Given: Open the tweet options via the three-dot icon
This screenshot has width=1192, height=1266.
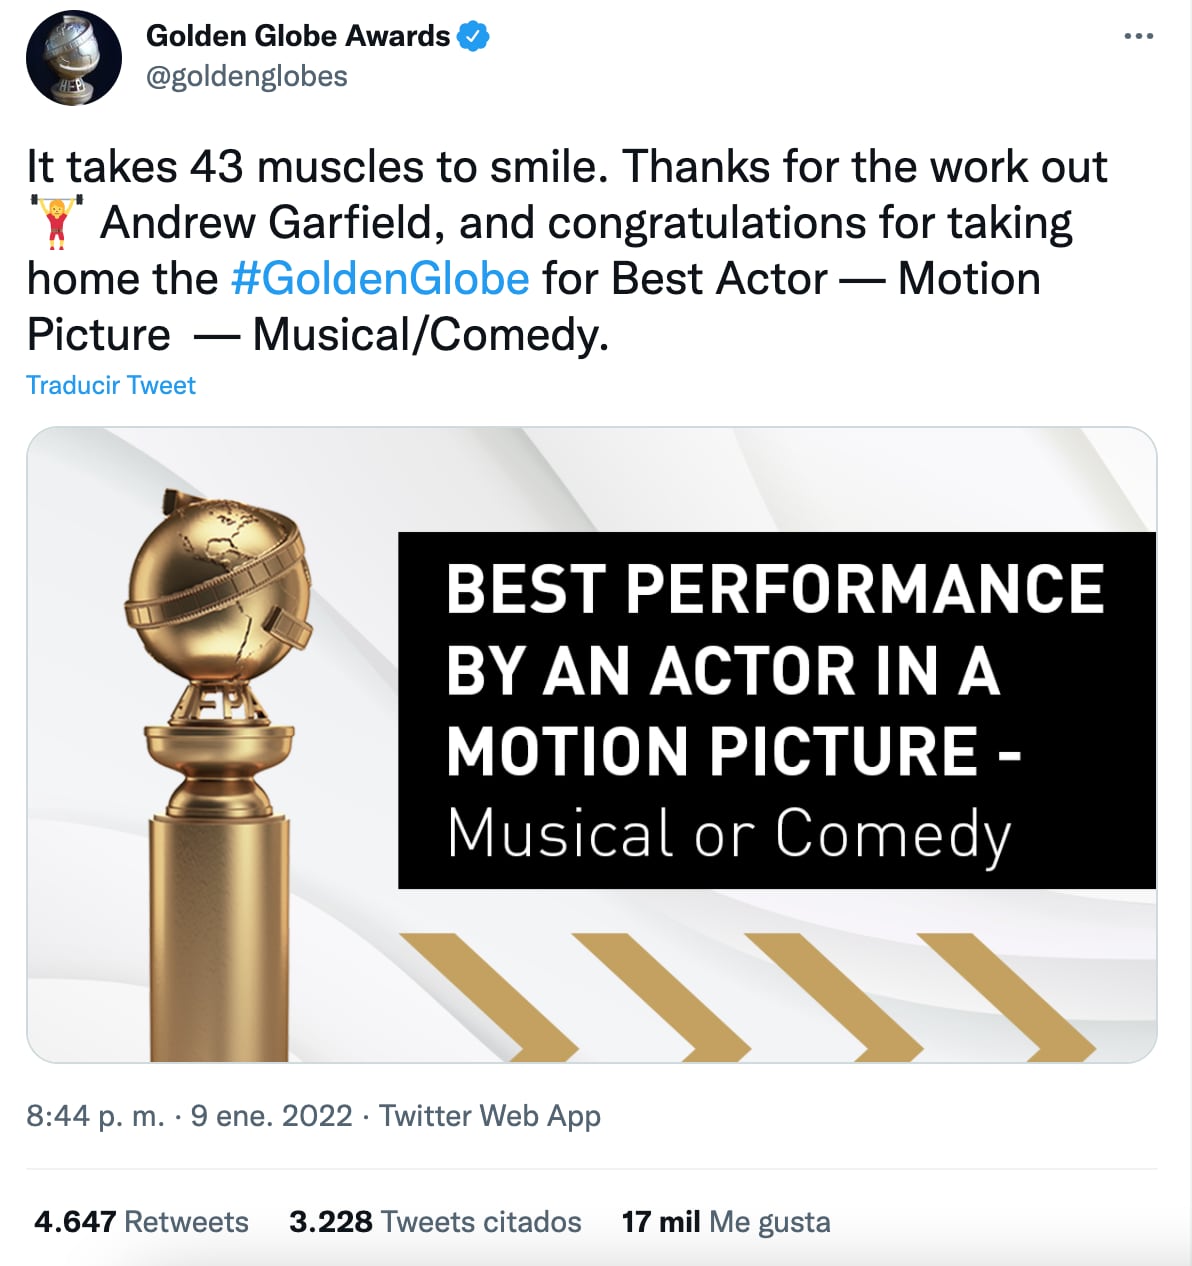Looking at the screenshot, I should pyautogui.click(x=1138, y=34).
